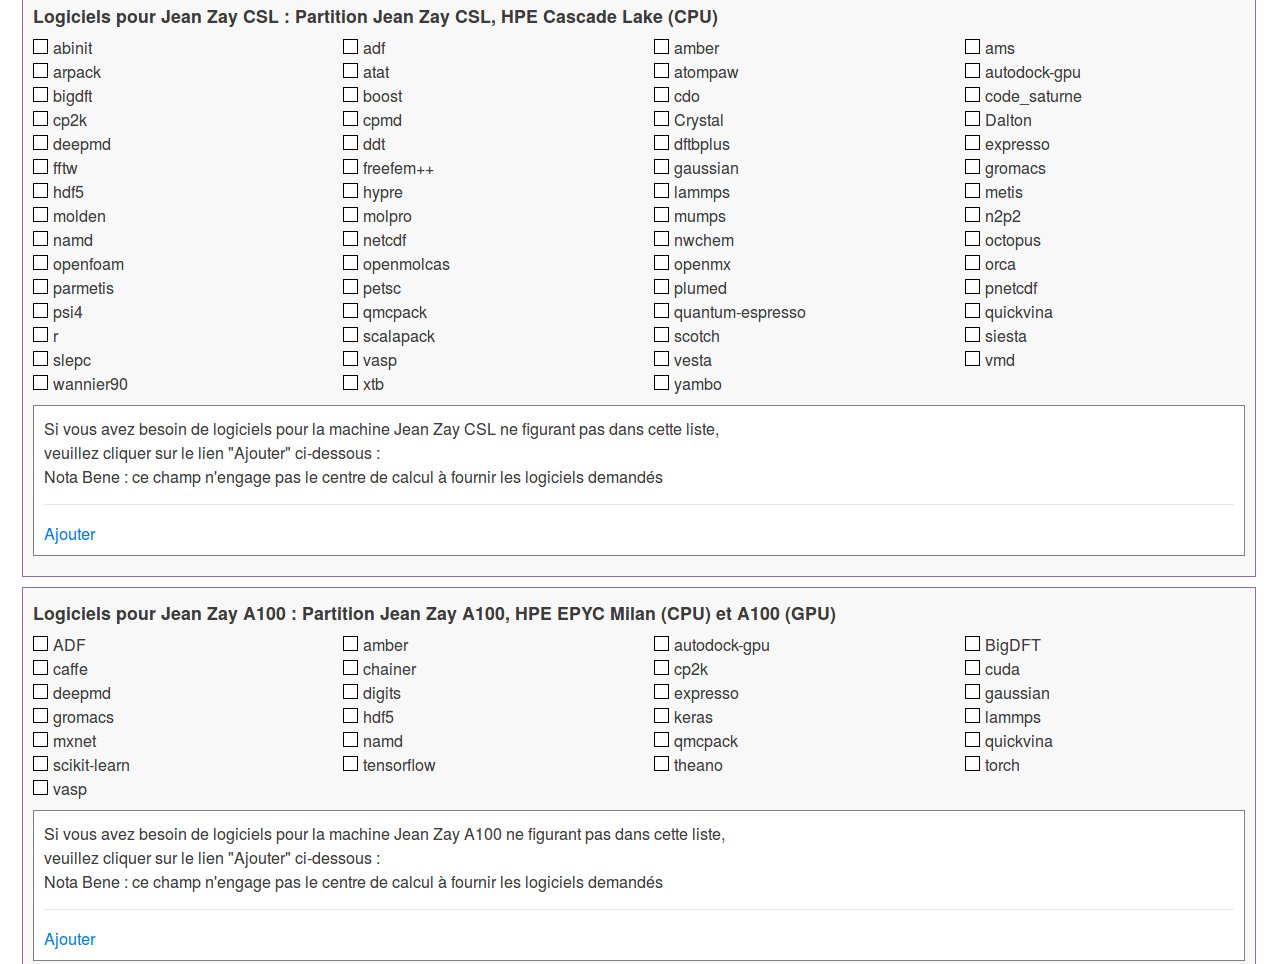1280x964 pixels.
Task: Tick the Dalton checkbox
Action: (x=973, y=119)
